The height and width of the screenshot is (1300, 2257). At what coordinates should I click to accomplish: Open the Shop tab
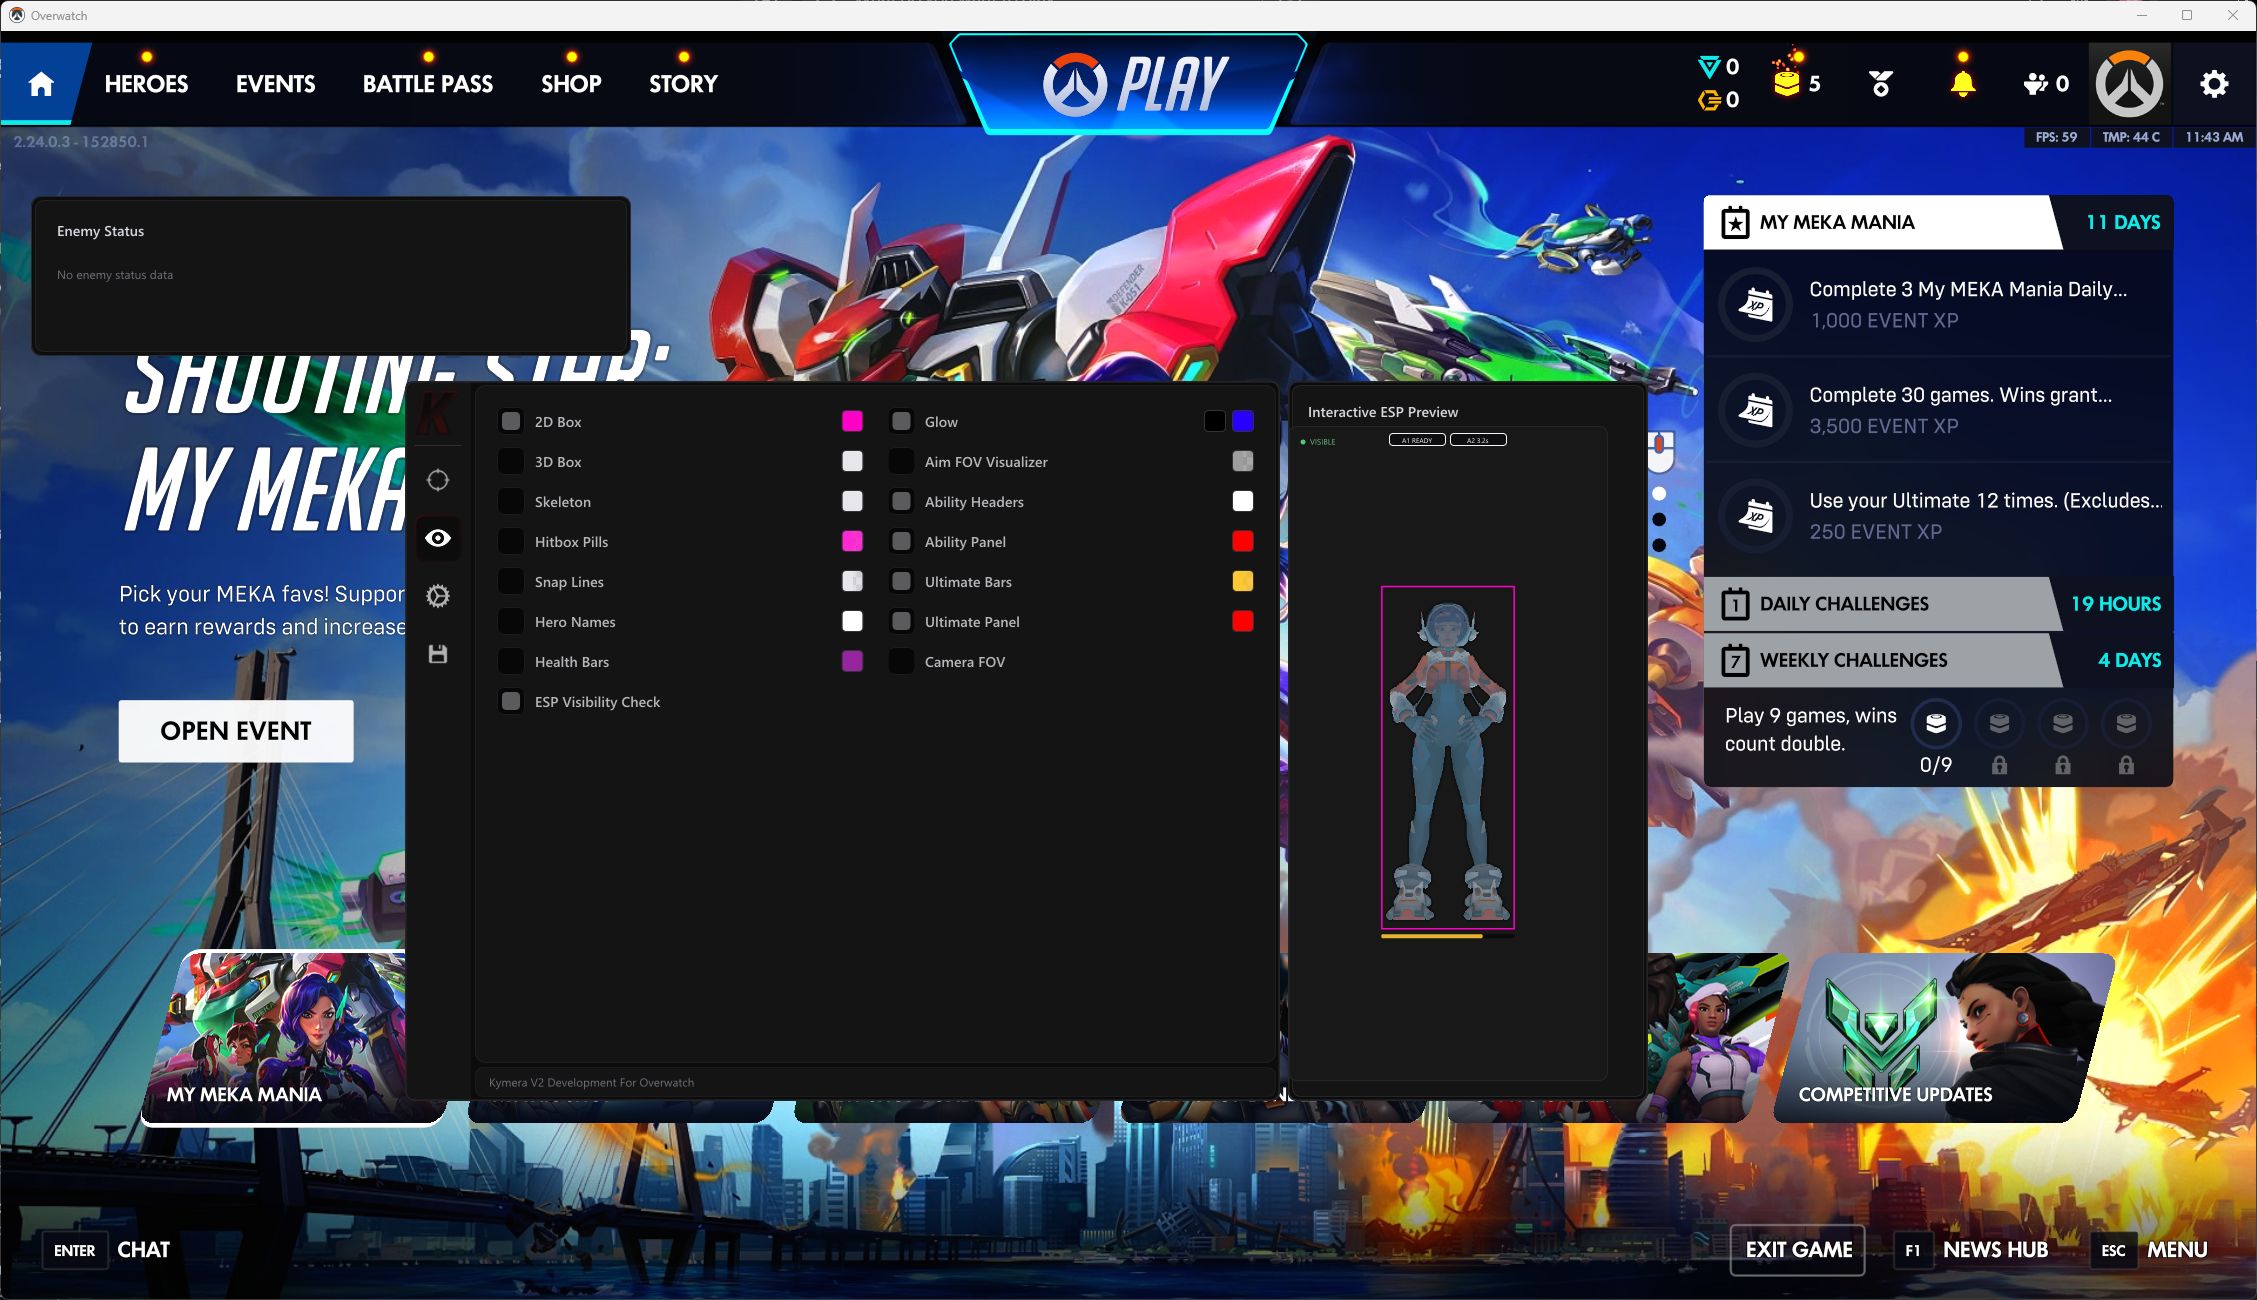pos(571,84)
